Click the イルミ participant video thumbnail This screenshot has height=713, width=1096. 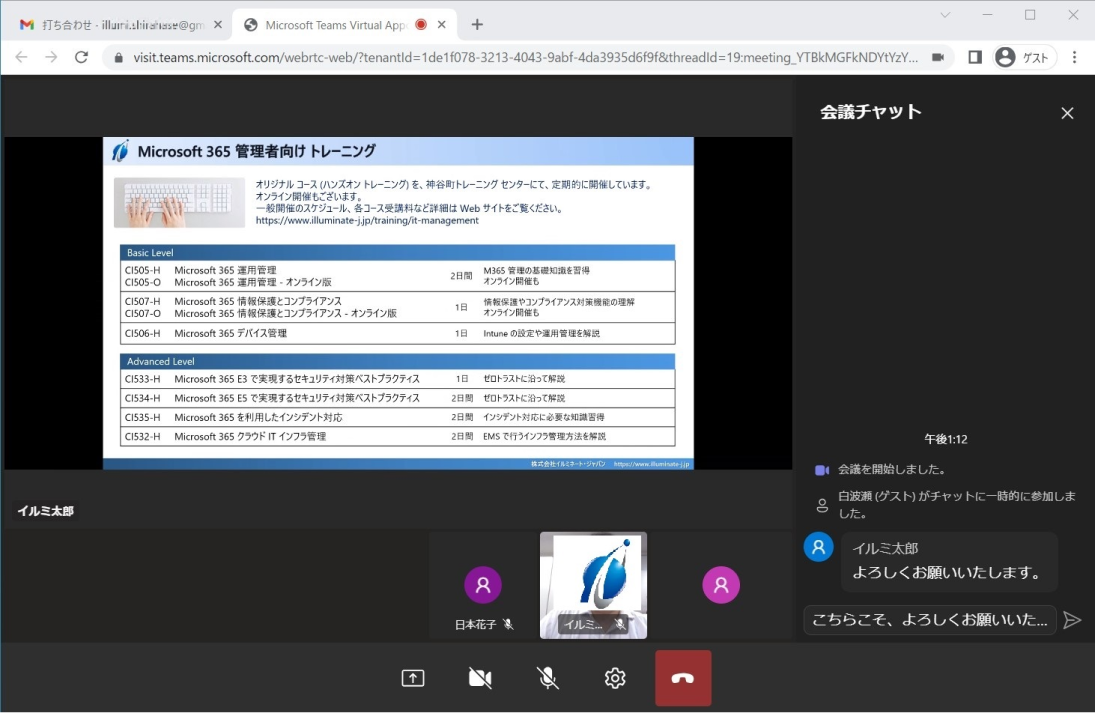(593, 586)
